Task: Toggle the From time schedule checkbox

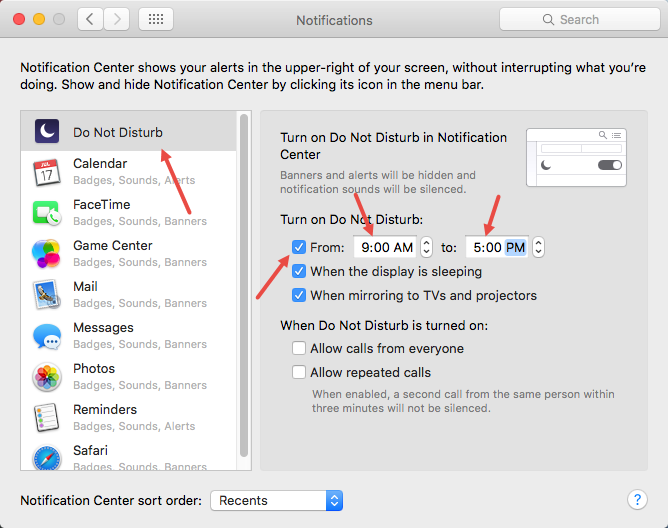Action: click(299, 247)
